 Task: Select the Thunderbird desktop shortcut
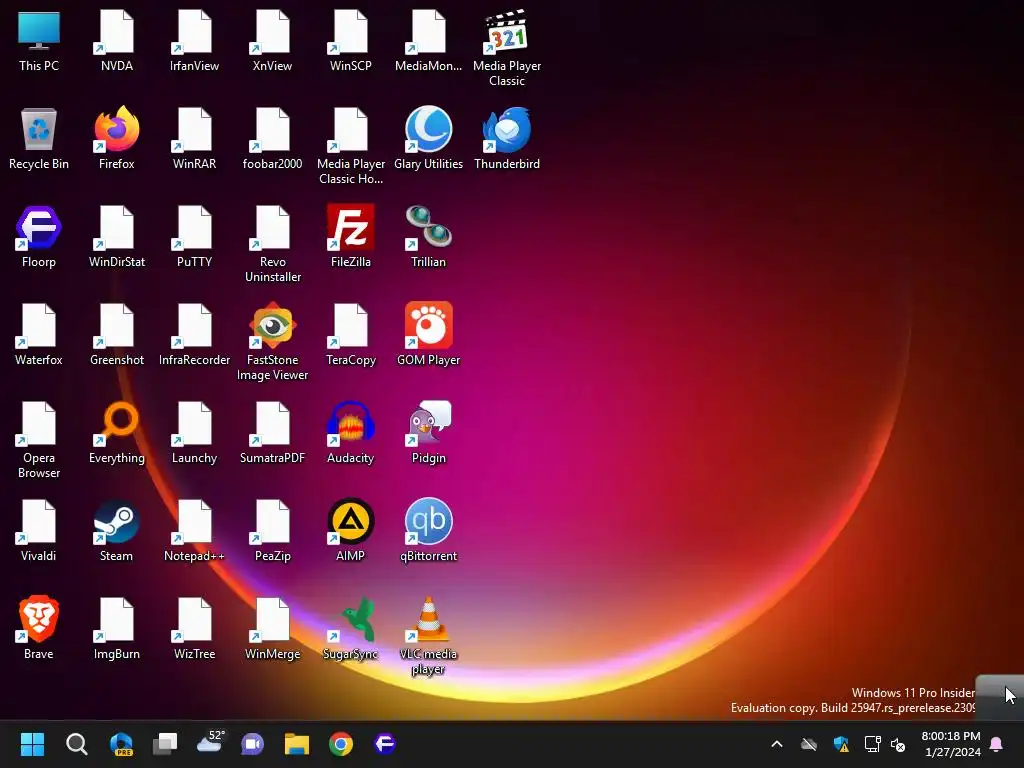click(507, 139)
